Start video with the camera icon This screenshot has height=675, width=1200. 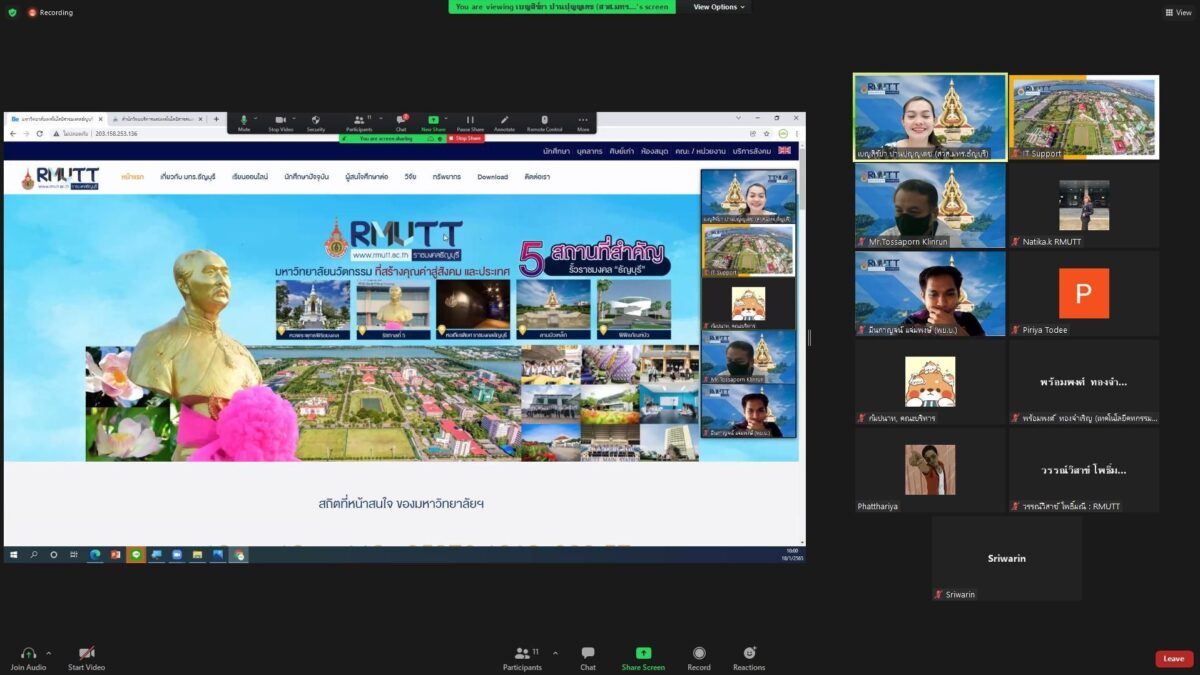(86, 653)
